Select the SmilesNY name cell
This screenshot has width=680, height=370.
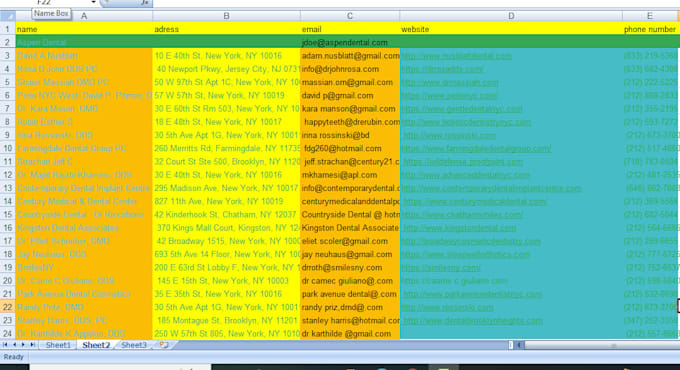tap(84, 268)
